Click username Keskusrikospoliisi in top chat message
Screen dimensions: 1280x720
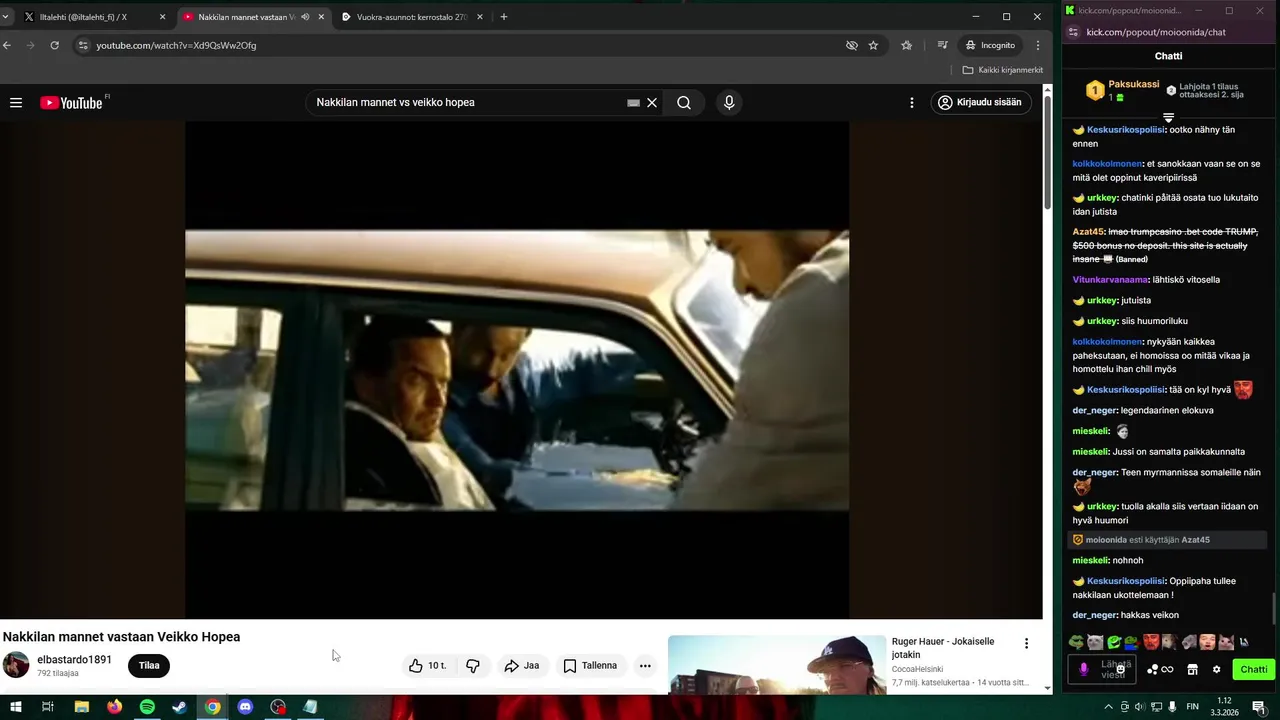pos(1125,129)
